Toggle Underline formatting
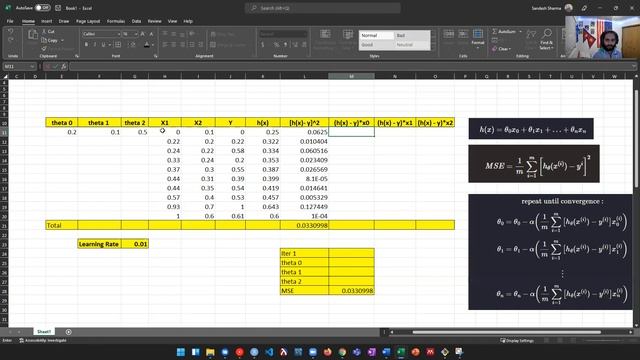This screenshot has width=640, height=360. 103,44
